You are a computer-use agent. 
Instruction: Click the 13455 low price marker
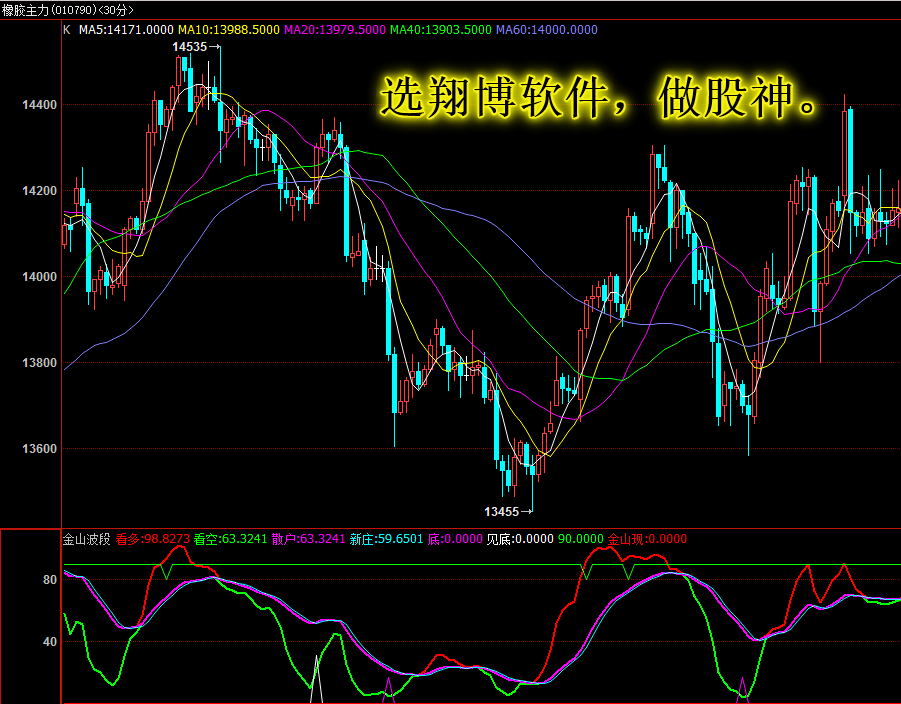click(508, 511)
